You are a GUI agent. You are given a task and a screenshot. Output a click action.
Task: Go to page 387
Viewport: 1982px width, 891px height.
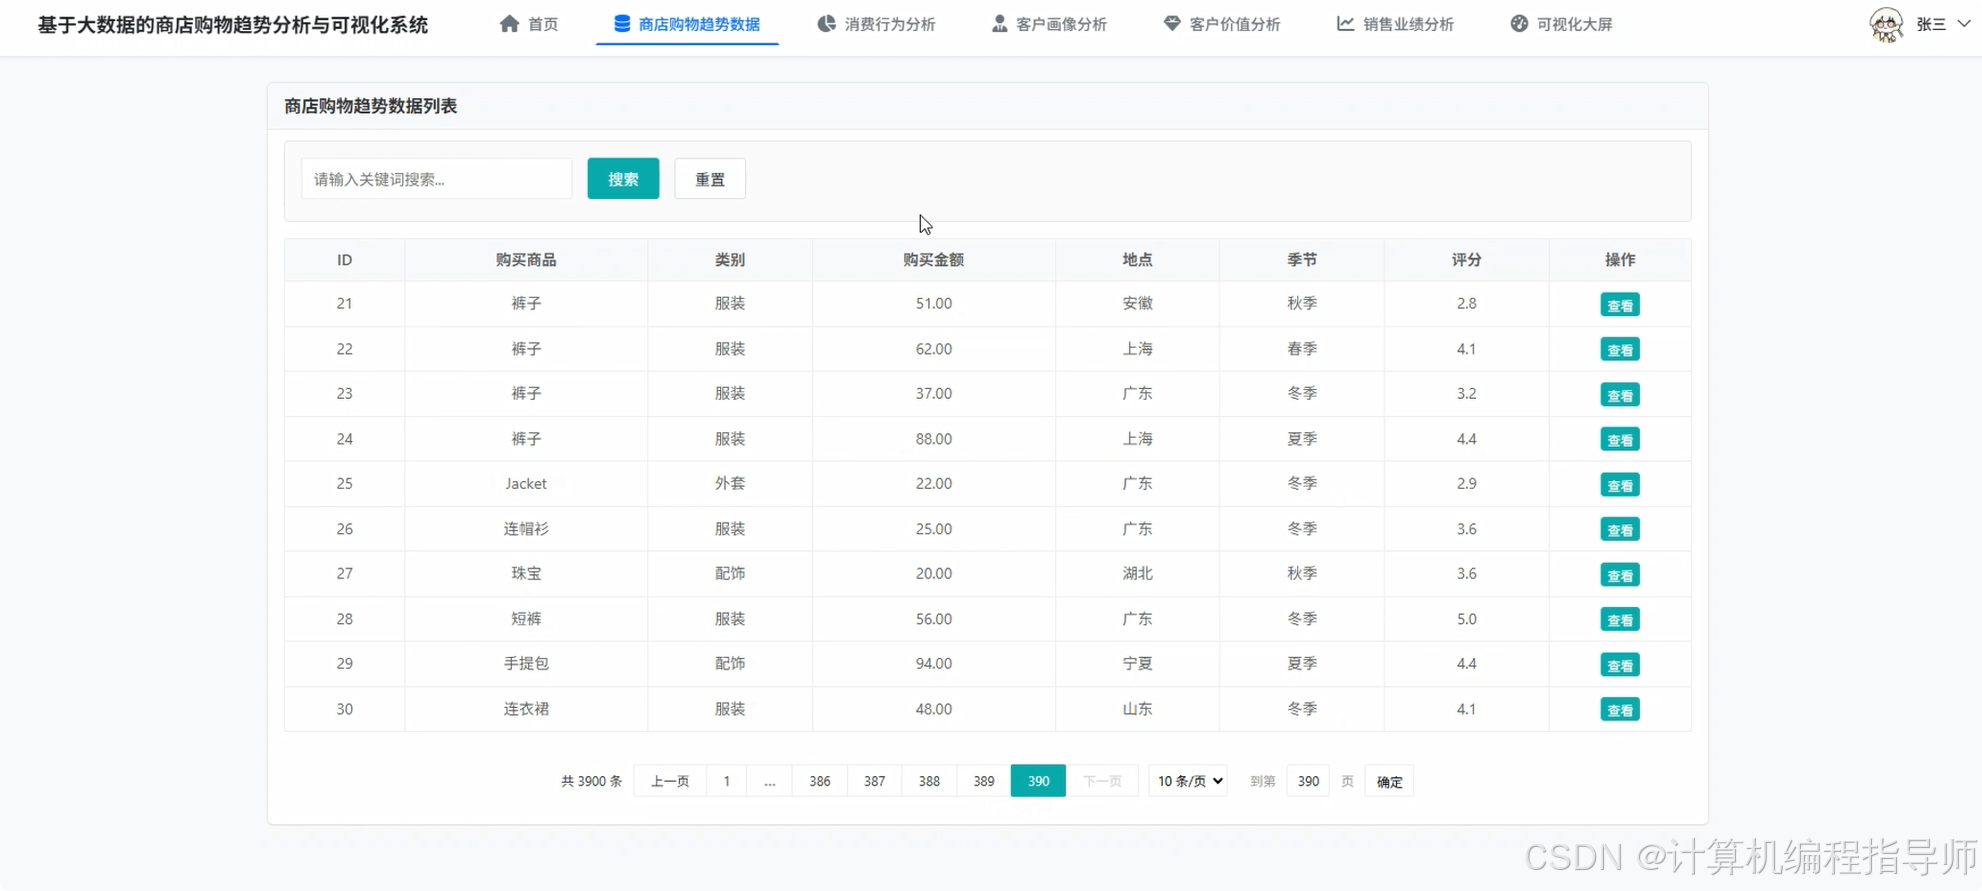pyautogui.click(x=875, y=781)
